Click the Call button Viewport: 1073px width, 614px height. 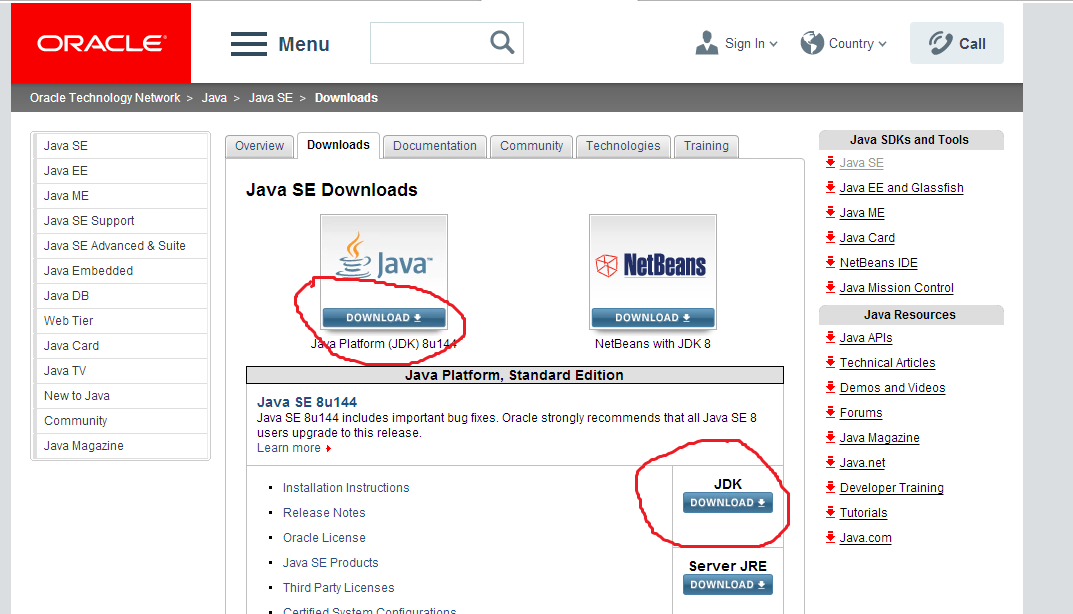click(957, 43)
